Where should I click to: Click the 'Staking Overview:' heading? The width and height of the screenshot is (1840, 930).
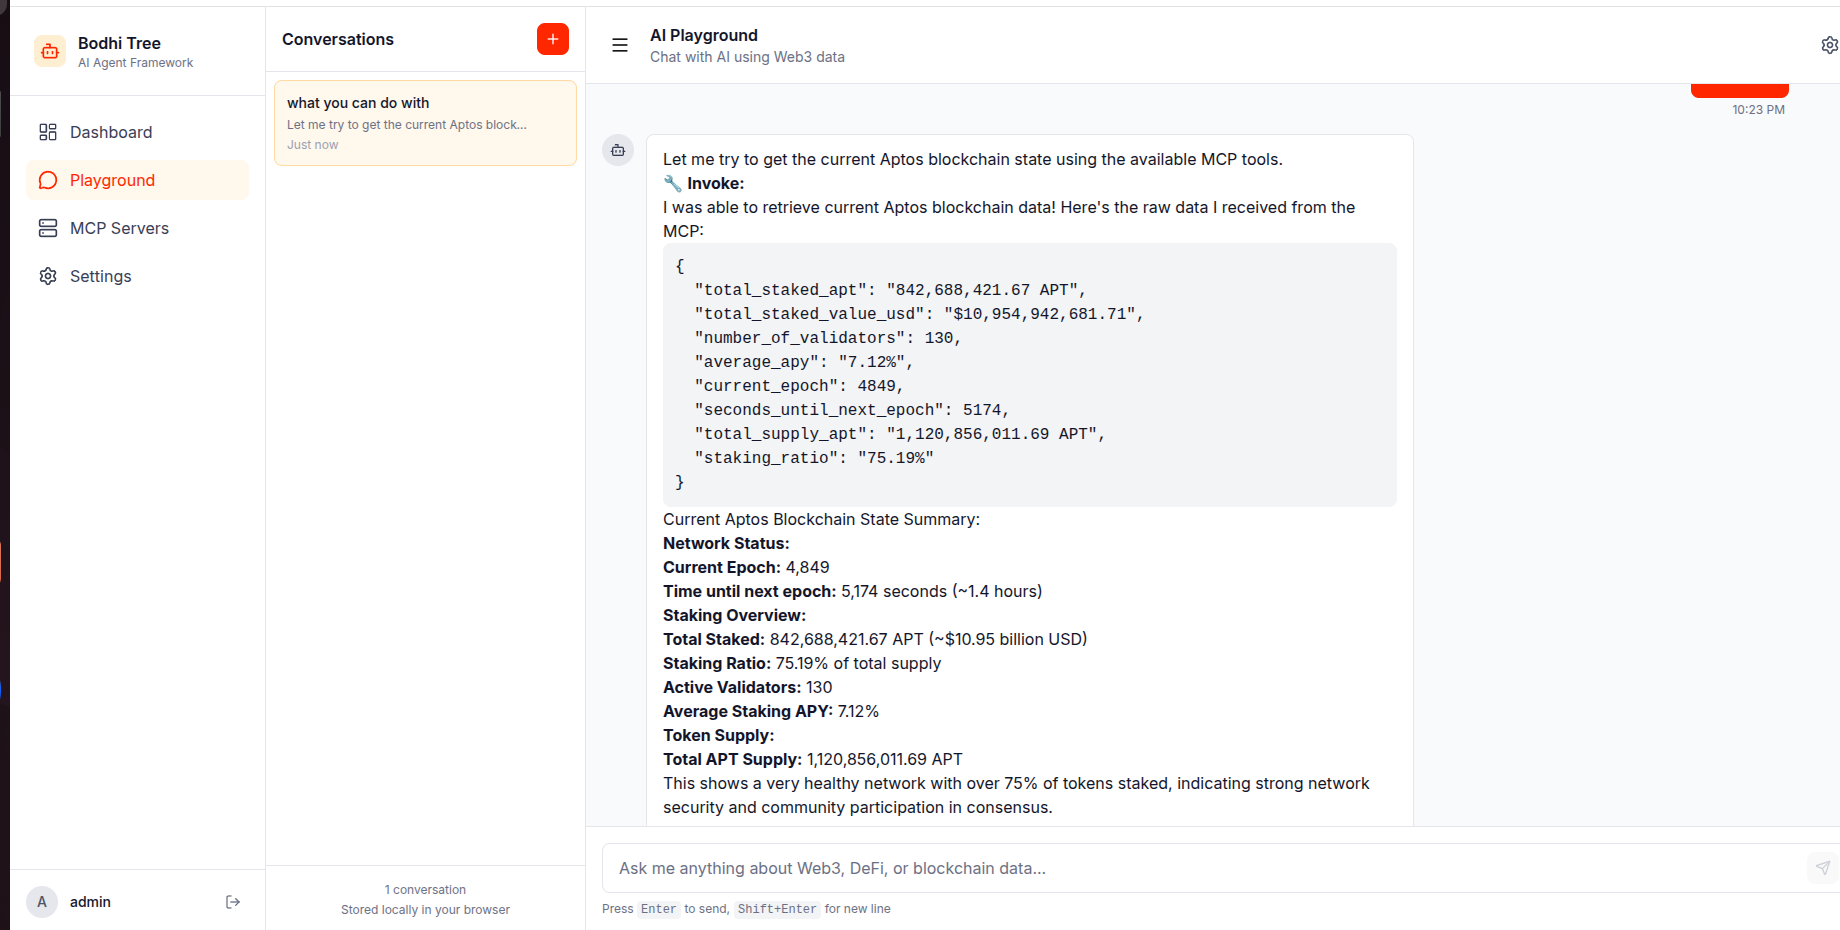[x=734, y=615]
